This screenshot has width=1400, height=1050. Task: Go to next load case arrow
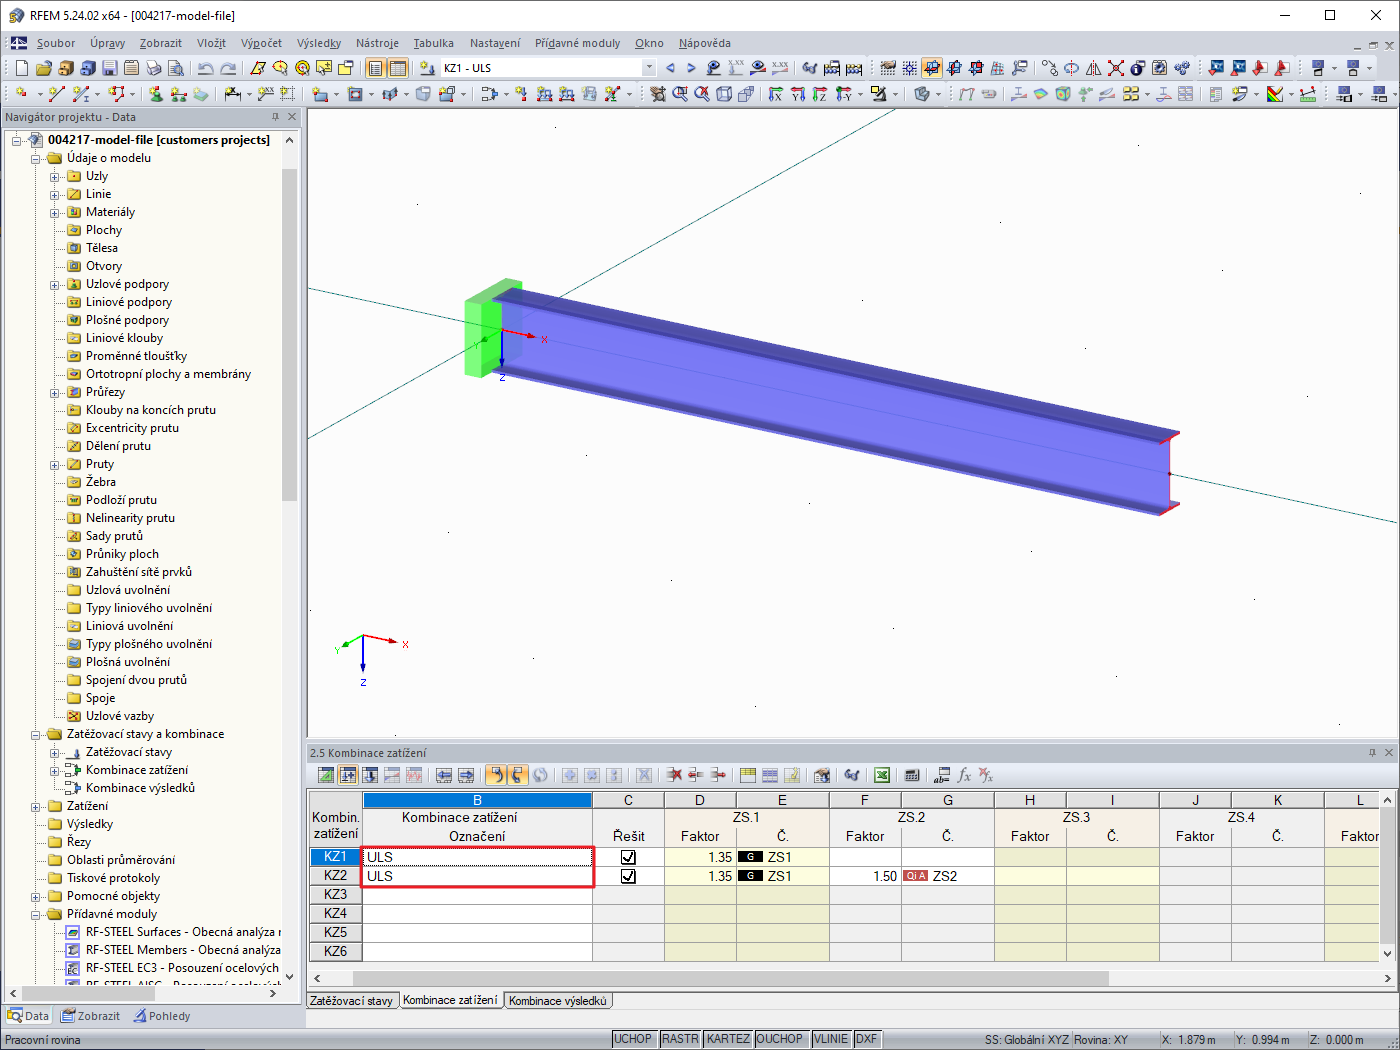coord(691,68)
